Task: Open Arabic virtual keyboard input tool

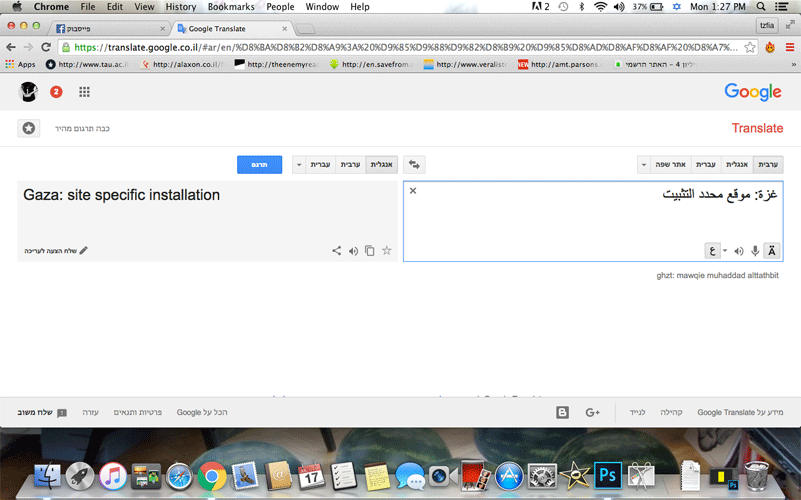Action: pos(713,251)
